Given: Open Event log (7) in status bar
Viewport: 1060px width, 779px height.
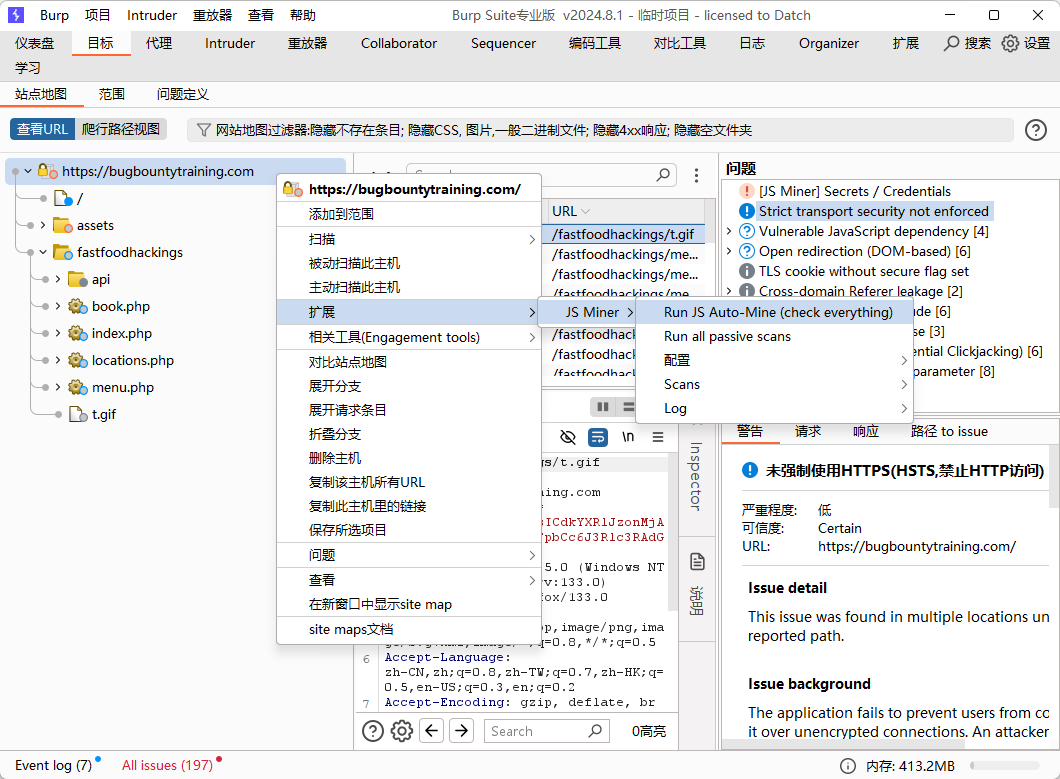Looking at the screenshot, I should [x=53, y=765].
